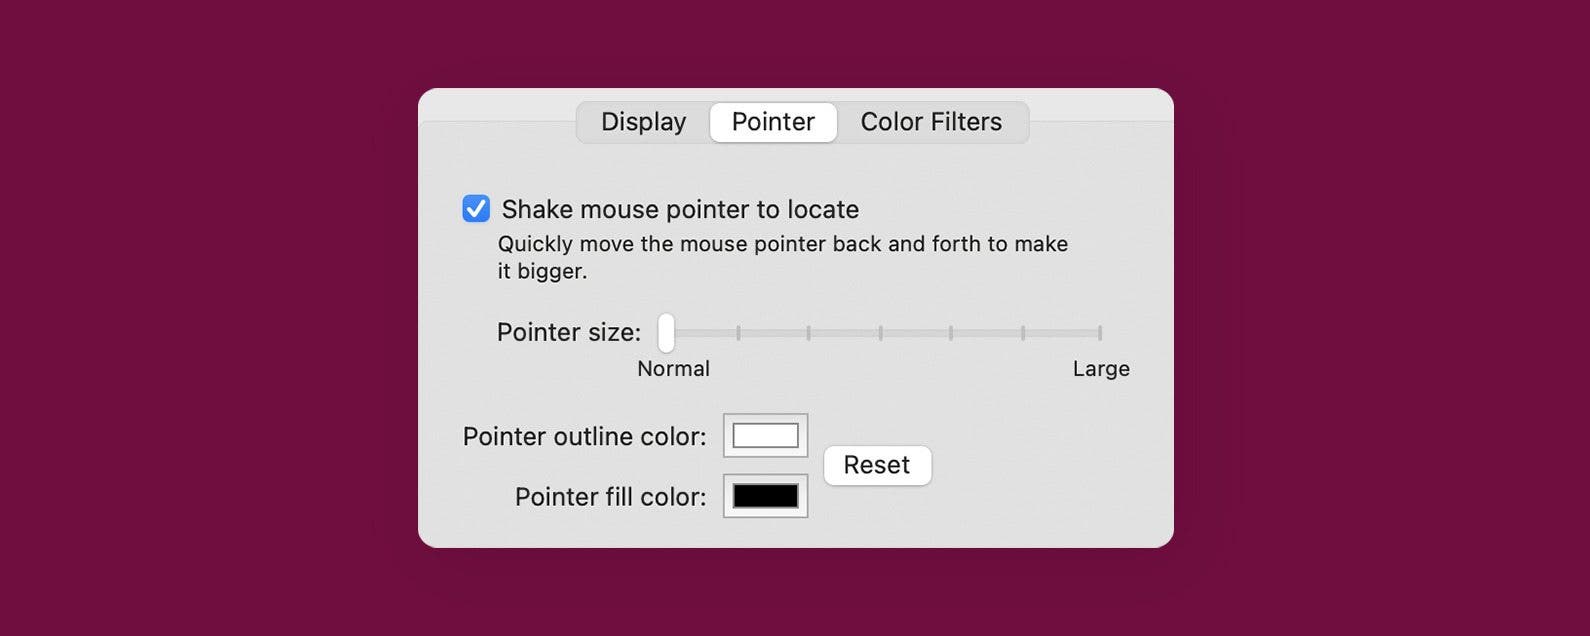
Task: Open the Color Filters tab
Action: point(931,122)
